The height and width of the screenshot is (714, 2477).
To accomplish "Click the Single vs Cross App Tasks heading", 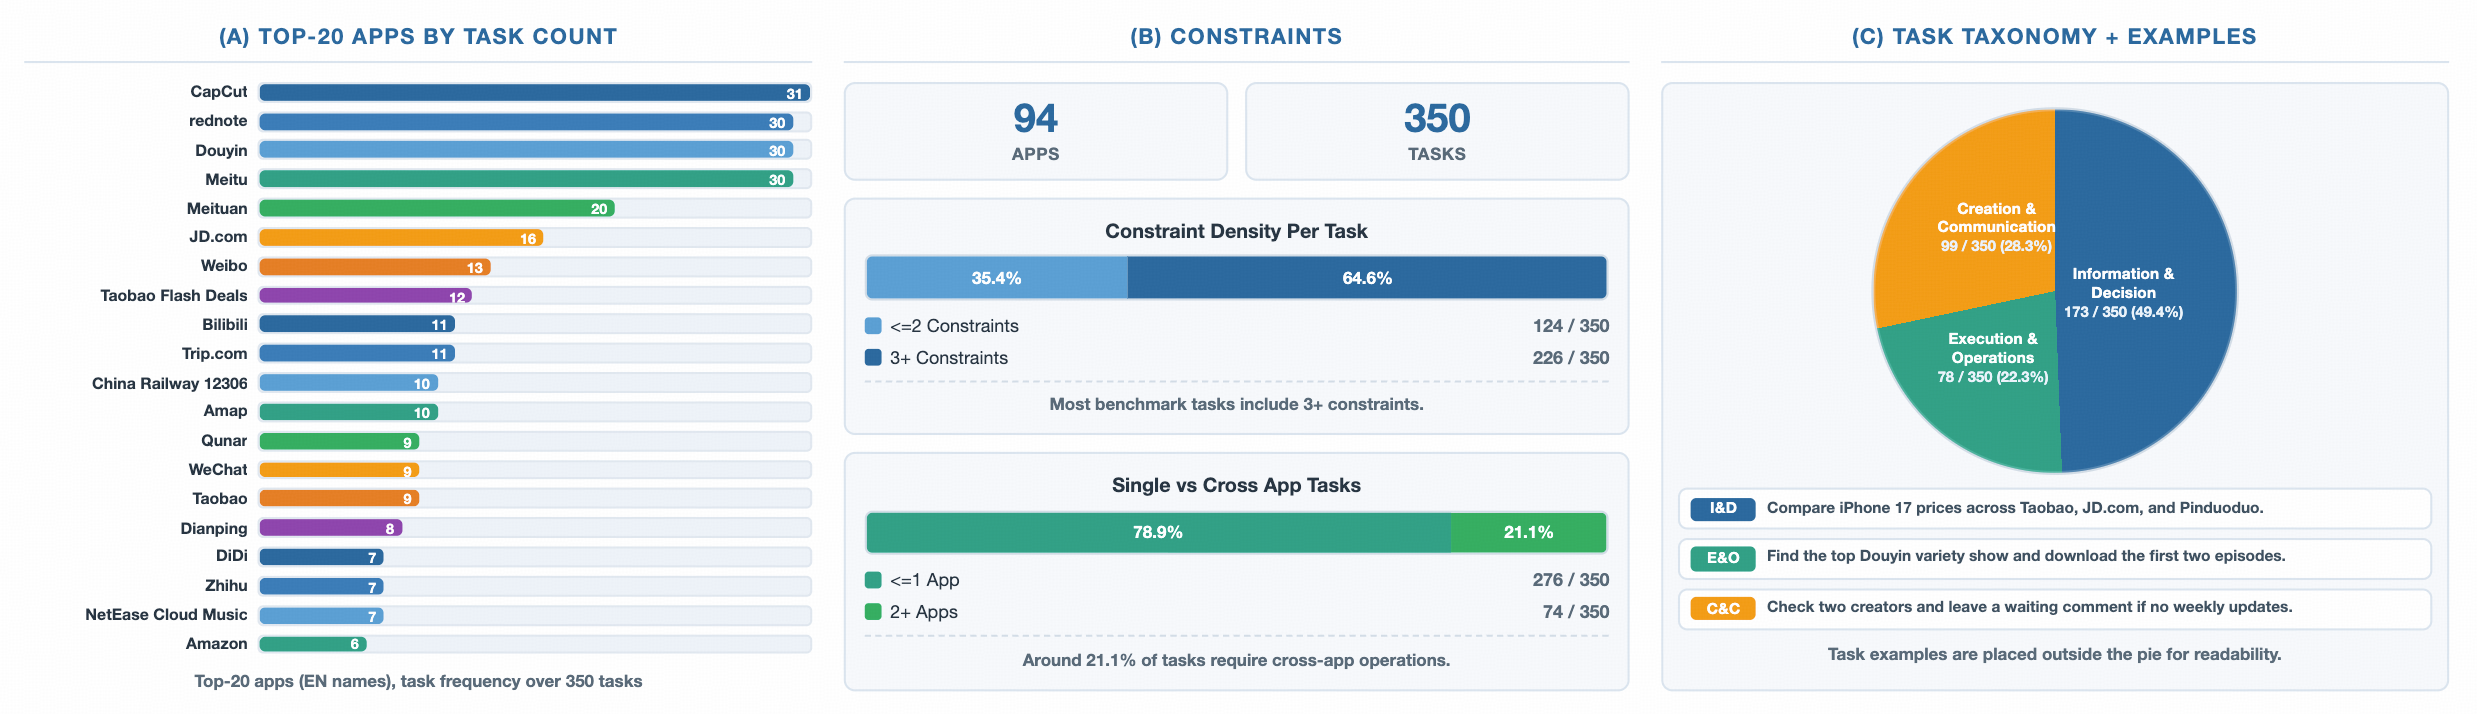I will (1236, 485).
